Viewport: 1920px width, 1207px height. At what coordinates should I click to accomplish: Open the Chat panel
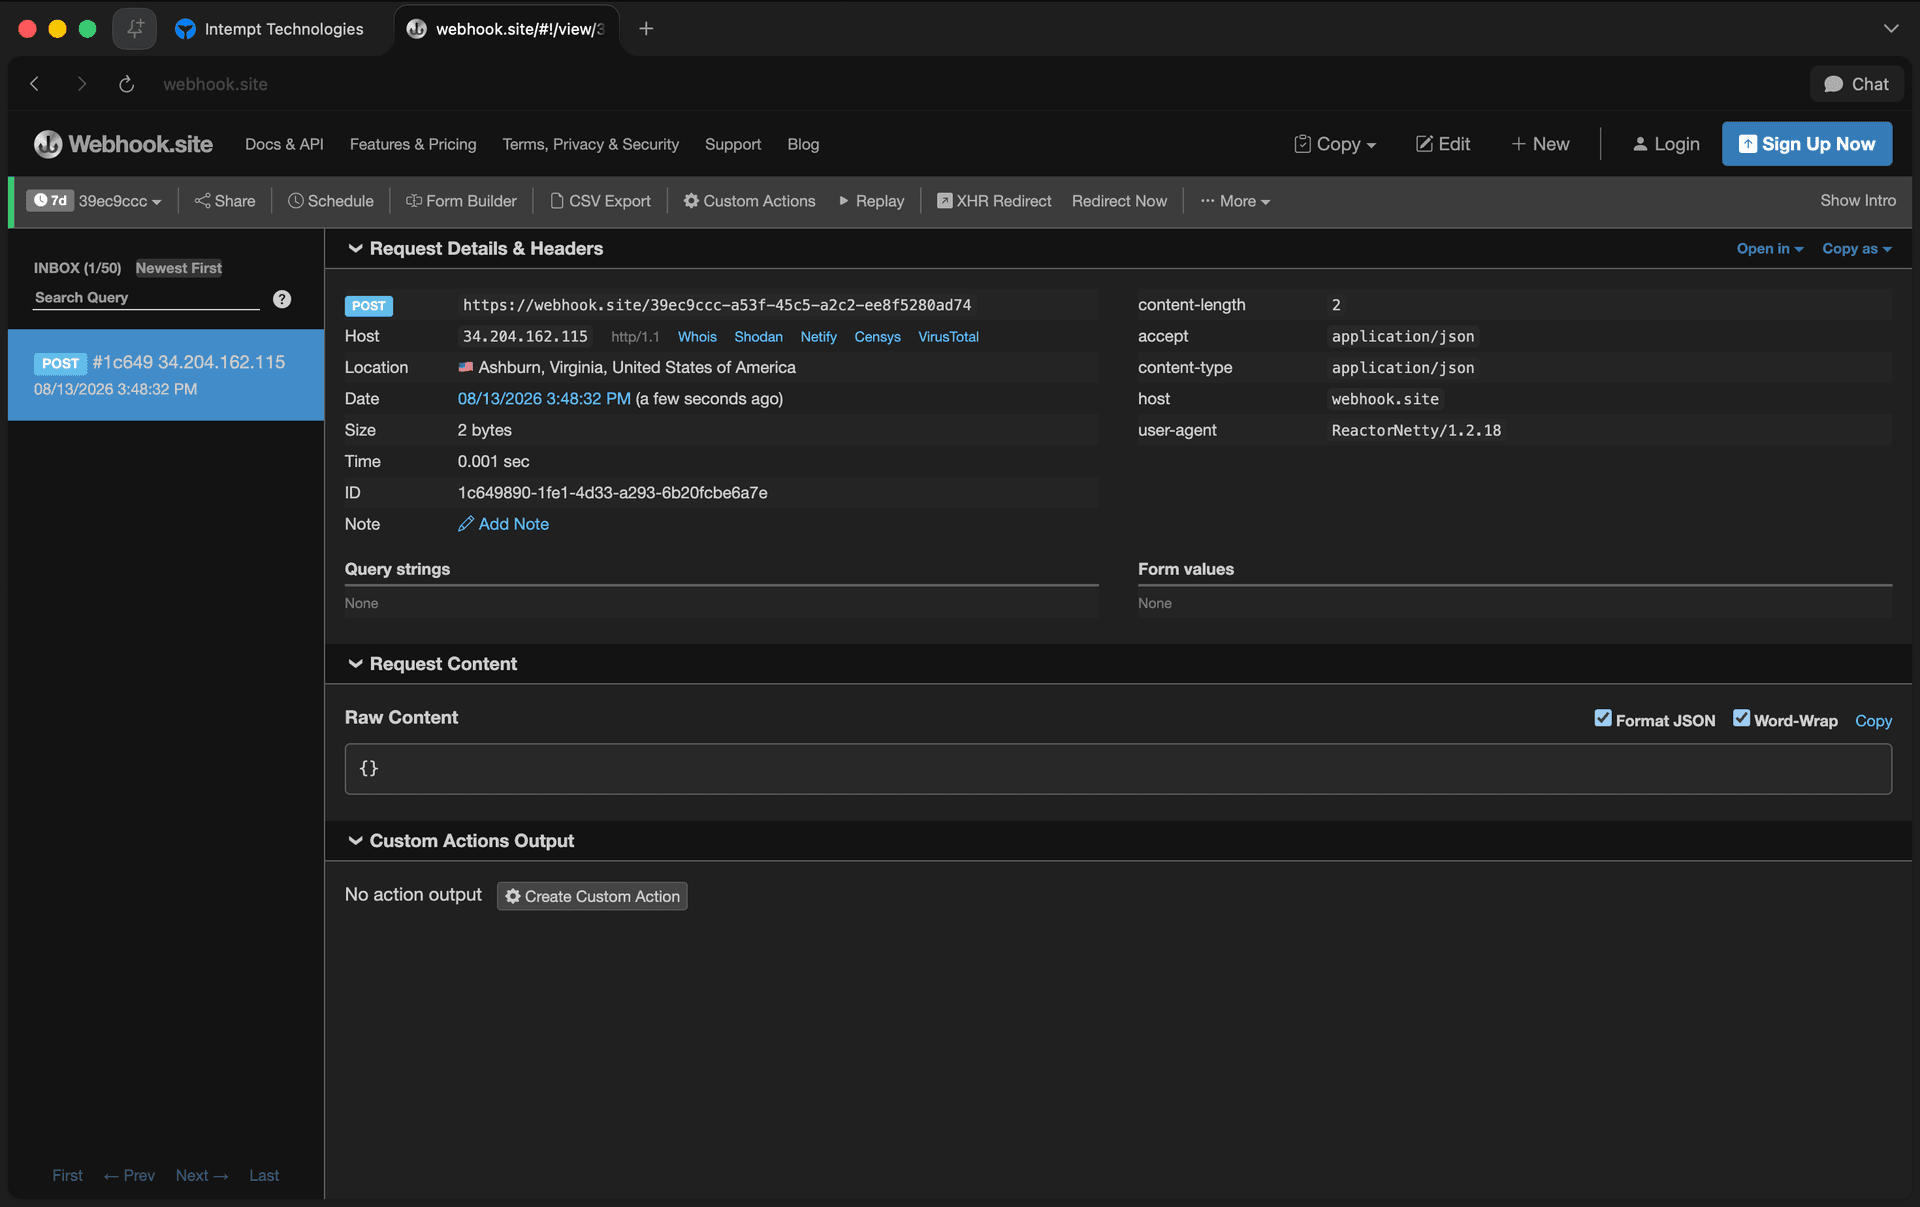[1857, 84]
